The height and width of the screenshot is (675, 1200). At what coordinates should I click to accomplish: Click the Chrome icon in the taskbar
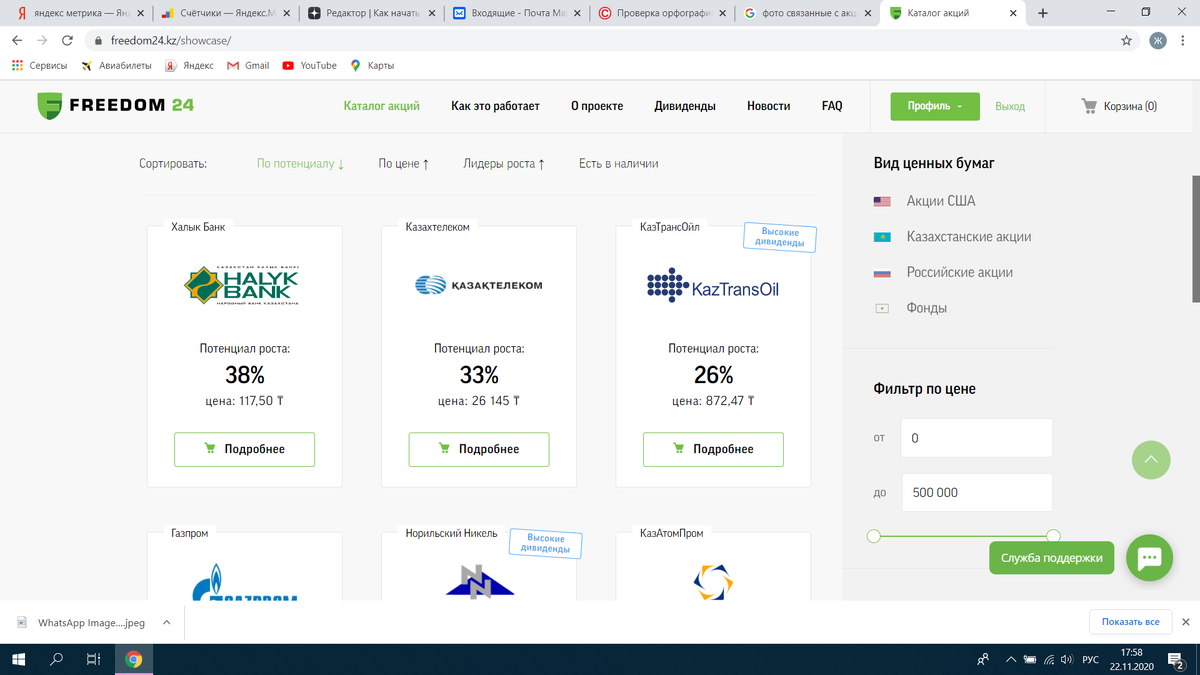point(133,659)
